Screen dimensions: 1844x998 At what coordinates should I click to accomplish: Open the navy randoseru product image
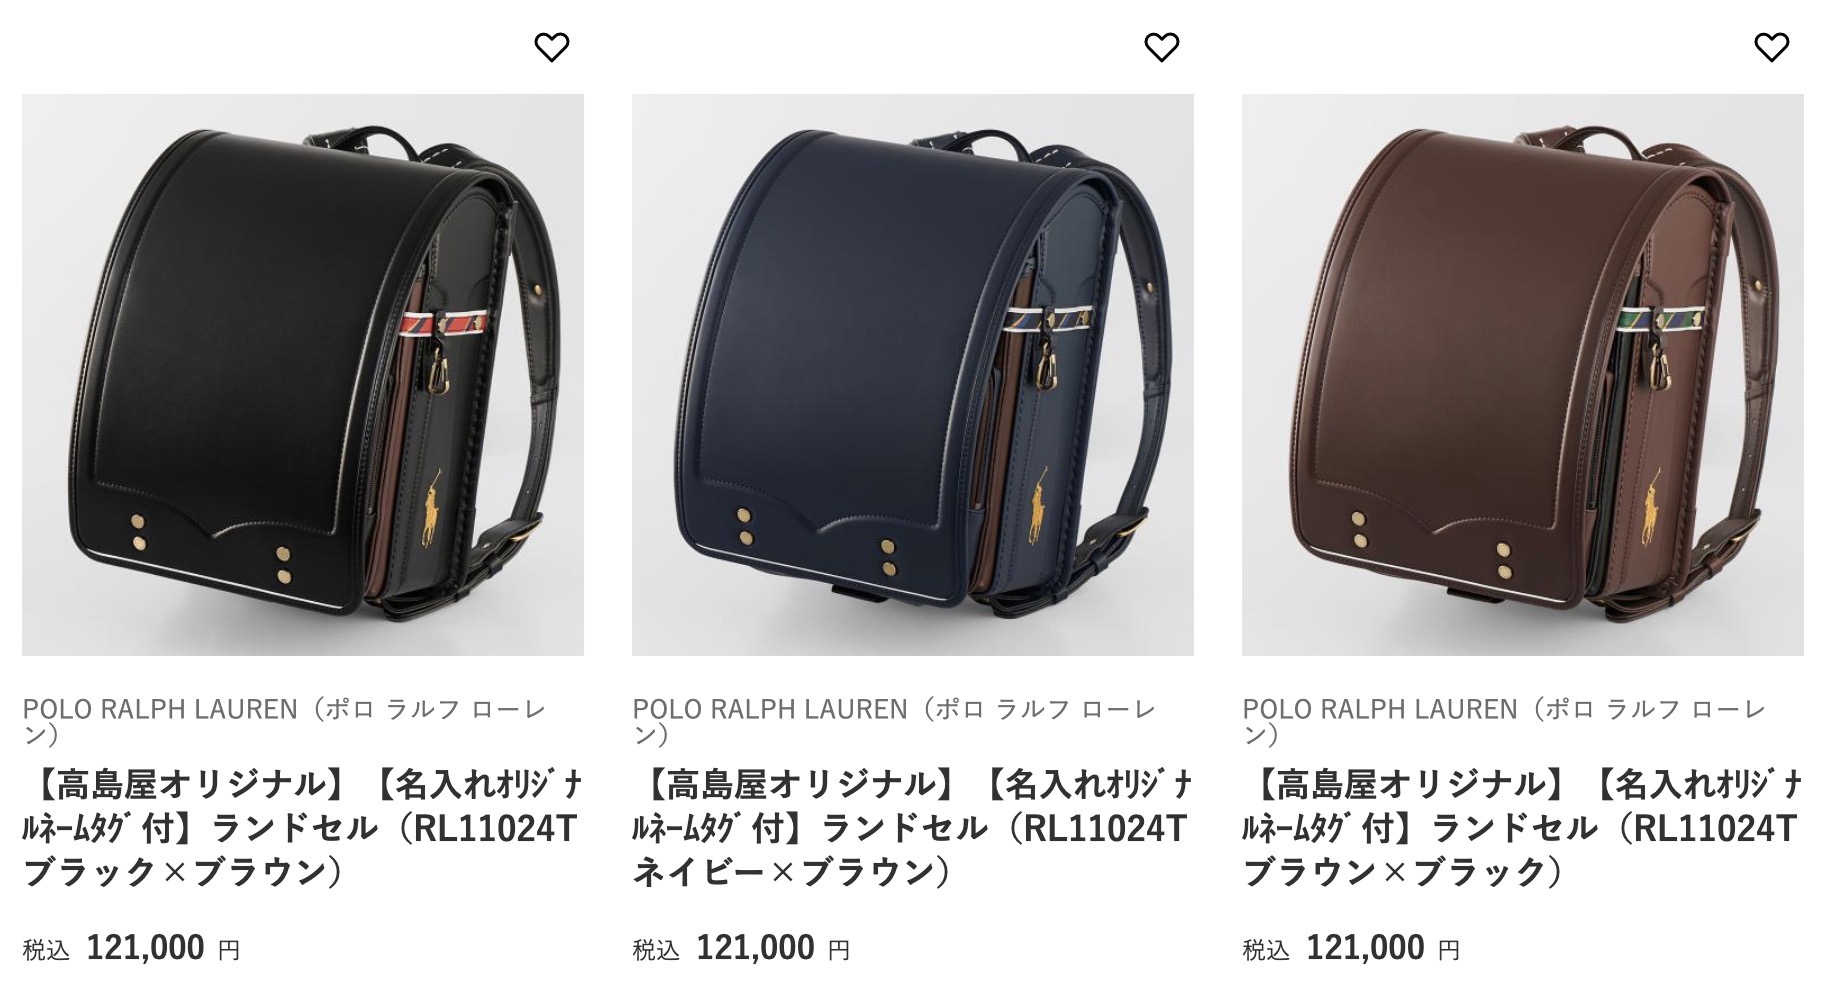(913, 375)
